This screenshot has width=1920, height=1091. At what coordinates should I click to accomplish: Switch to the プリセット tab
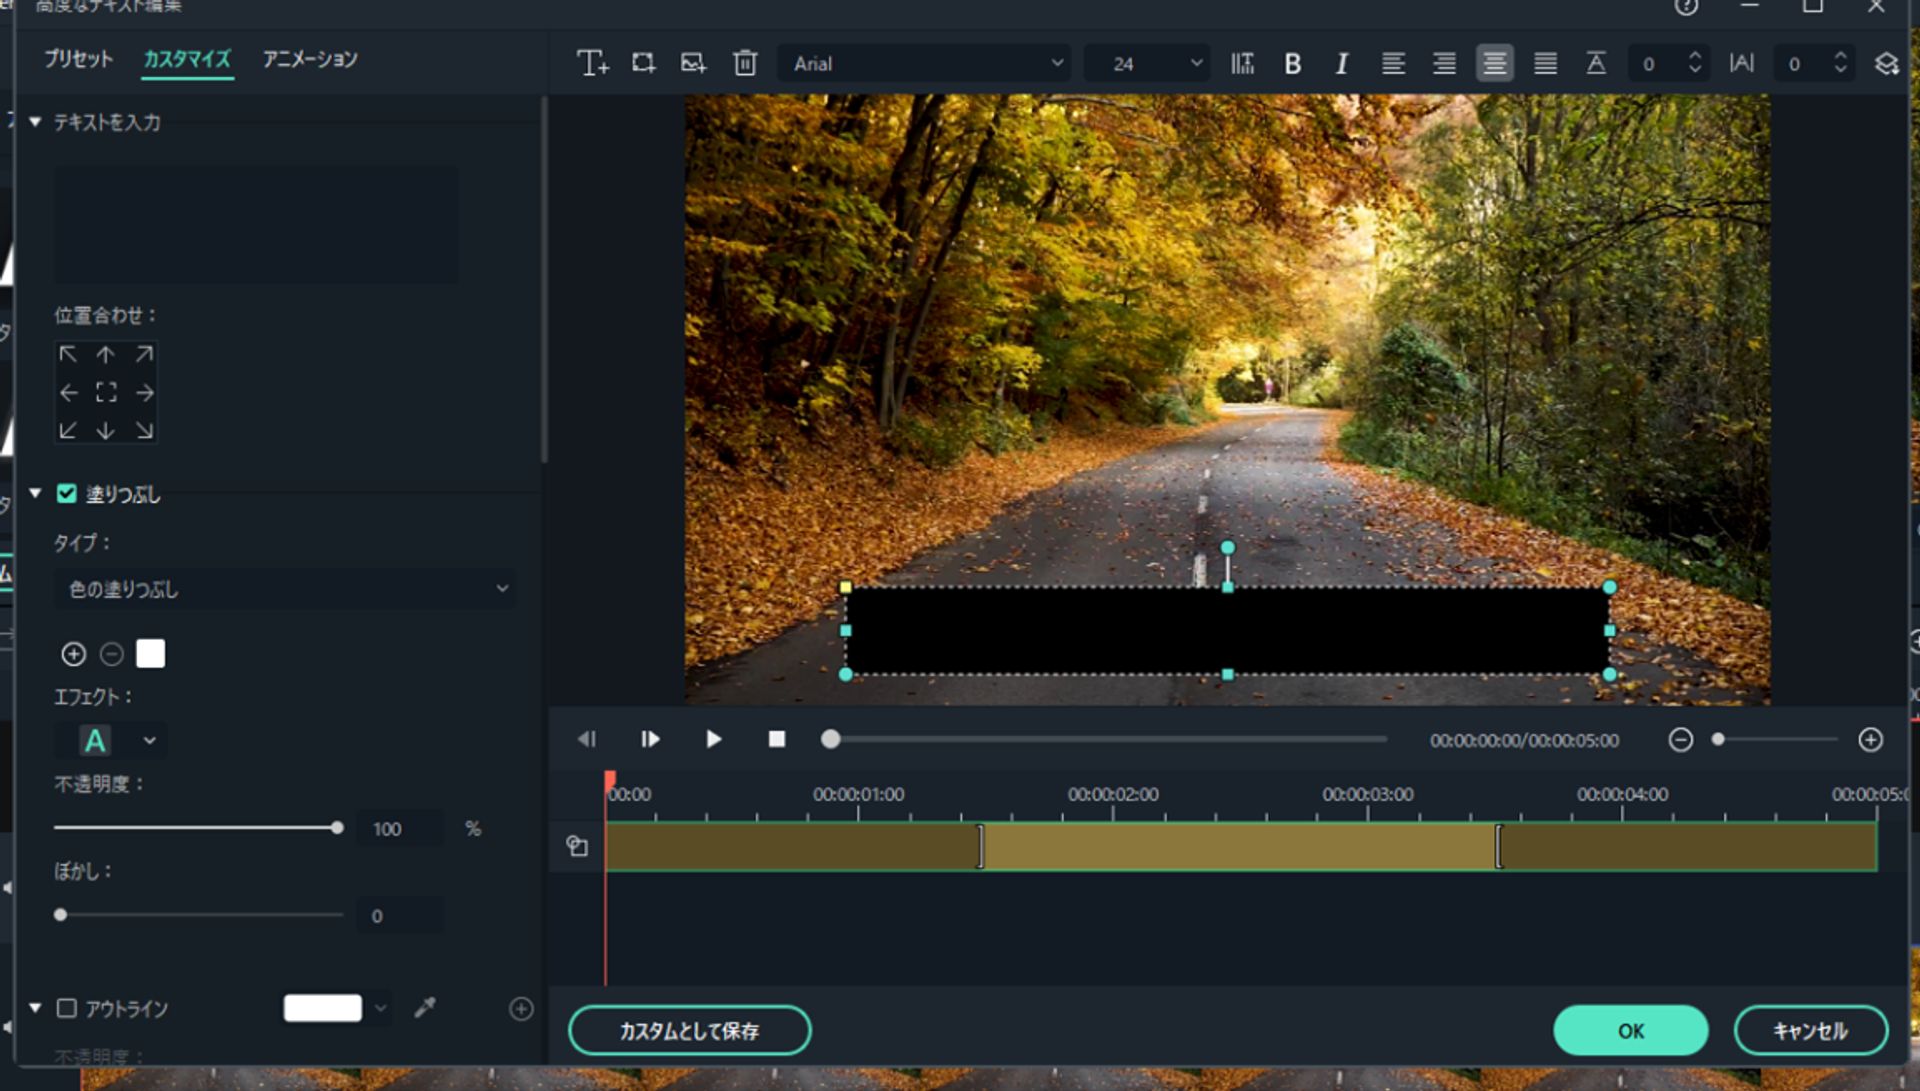pos(78,59)
